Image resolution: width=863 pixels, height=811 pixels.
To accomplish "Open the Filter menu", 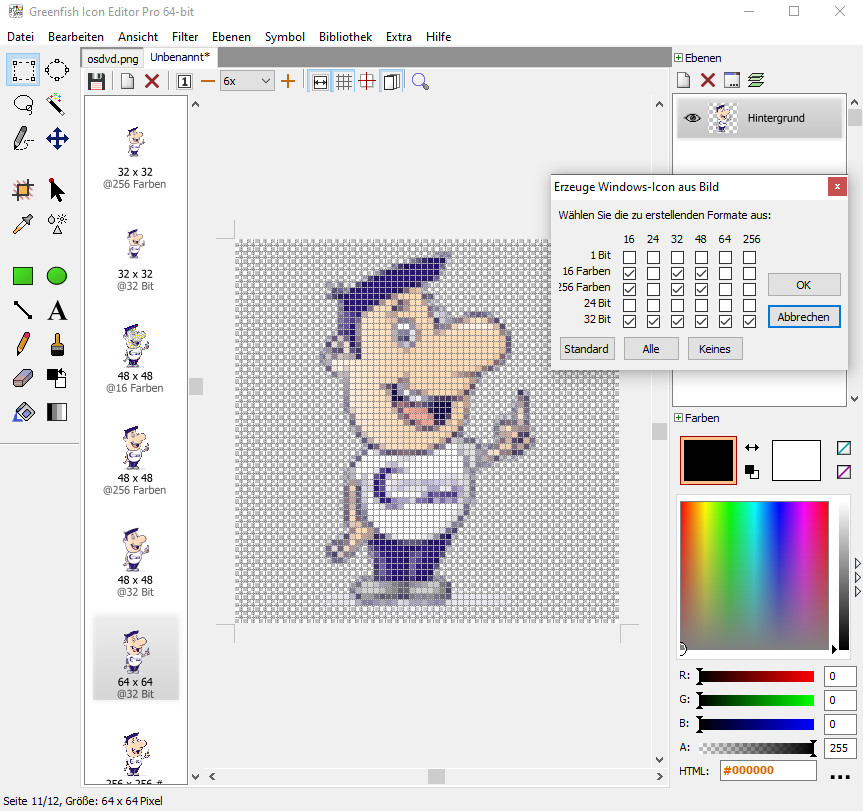I will pos(184,36).
